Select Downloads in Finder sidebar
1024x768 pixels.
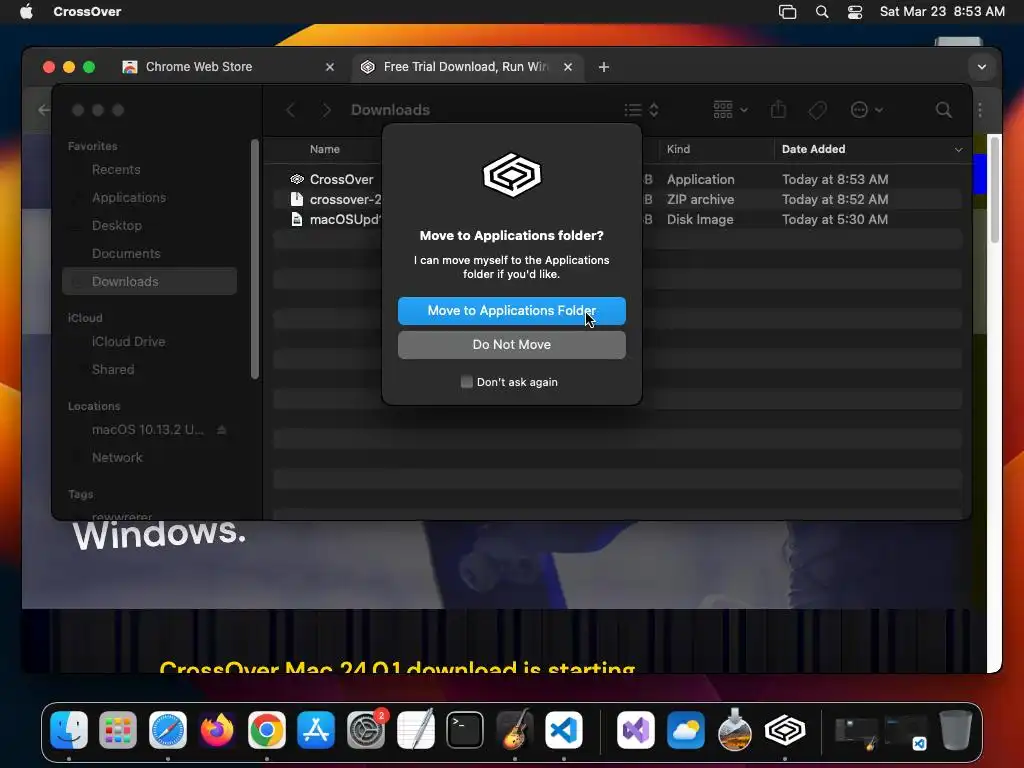click(150, 281)
